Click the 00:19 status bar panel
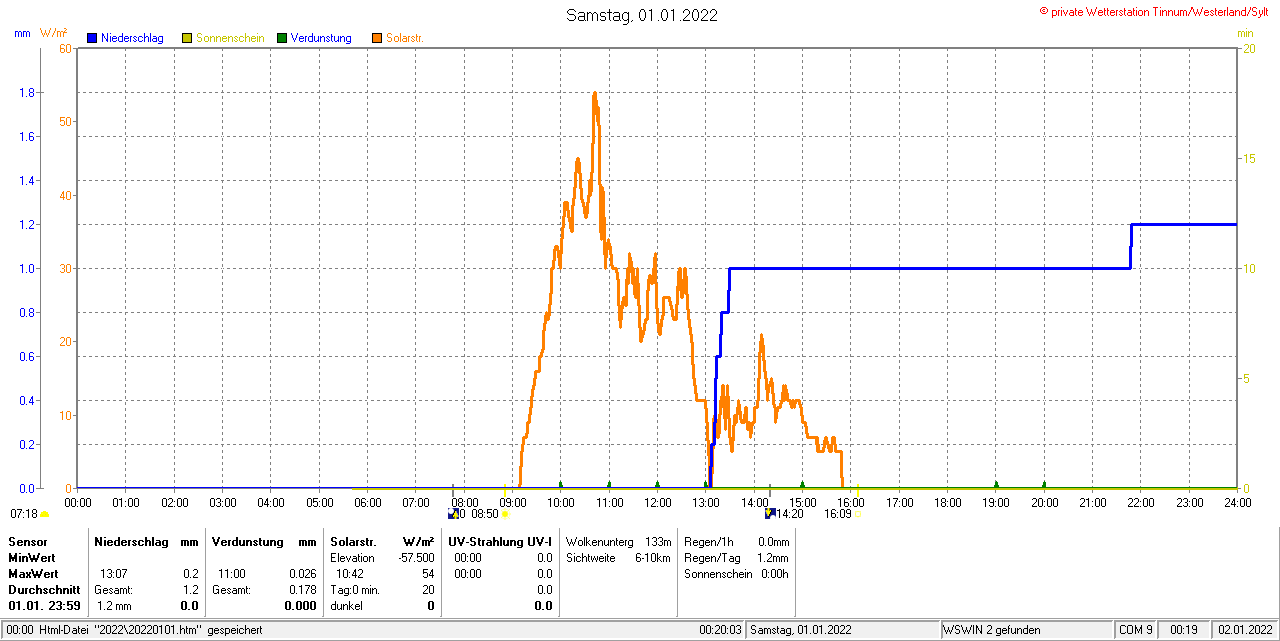 click(1184, 630)
